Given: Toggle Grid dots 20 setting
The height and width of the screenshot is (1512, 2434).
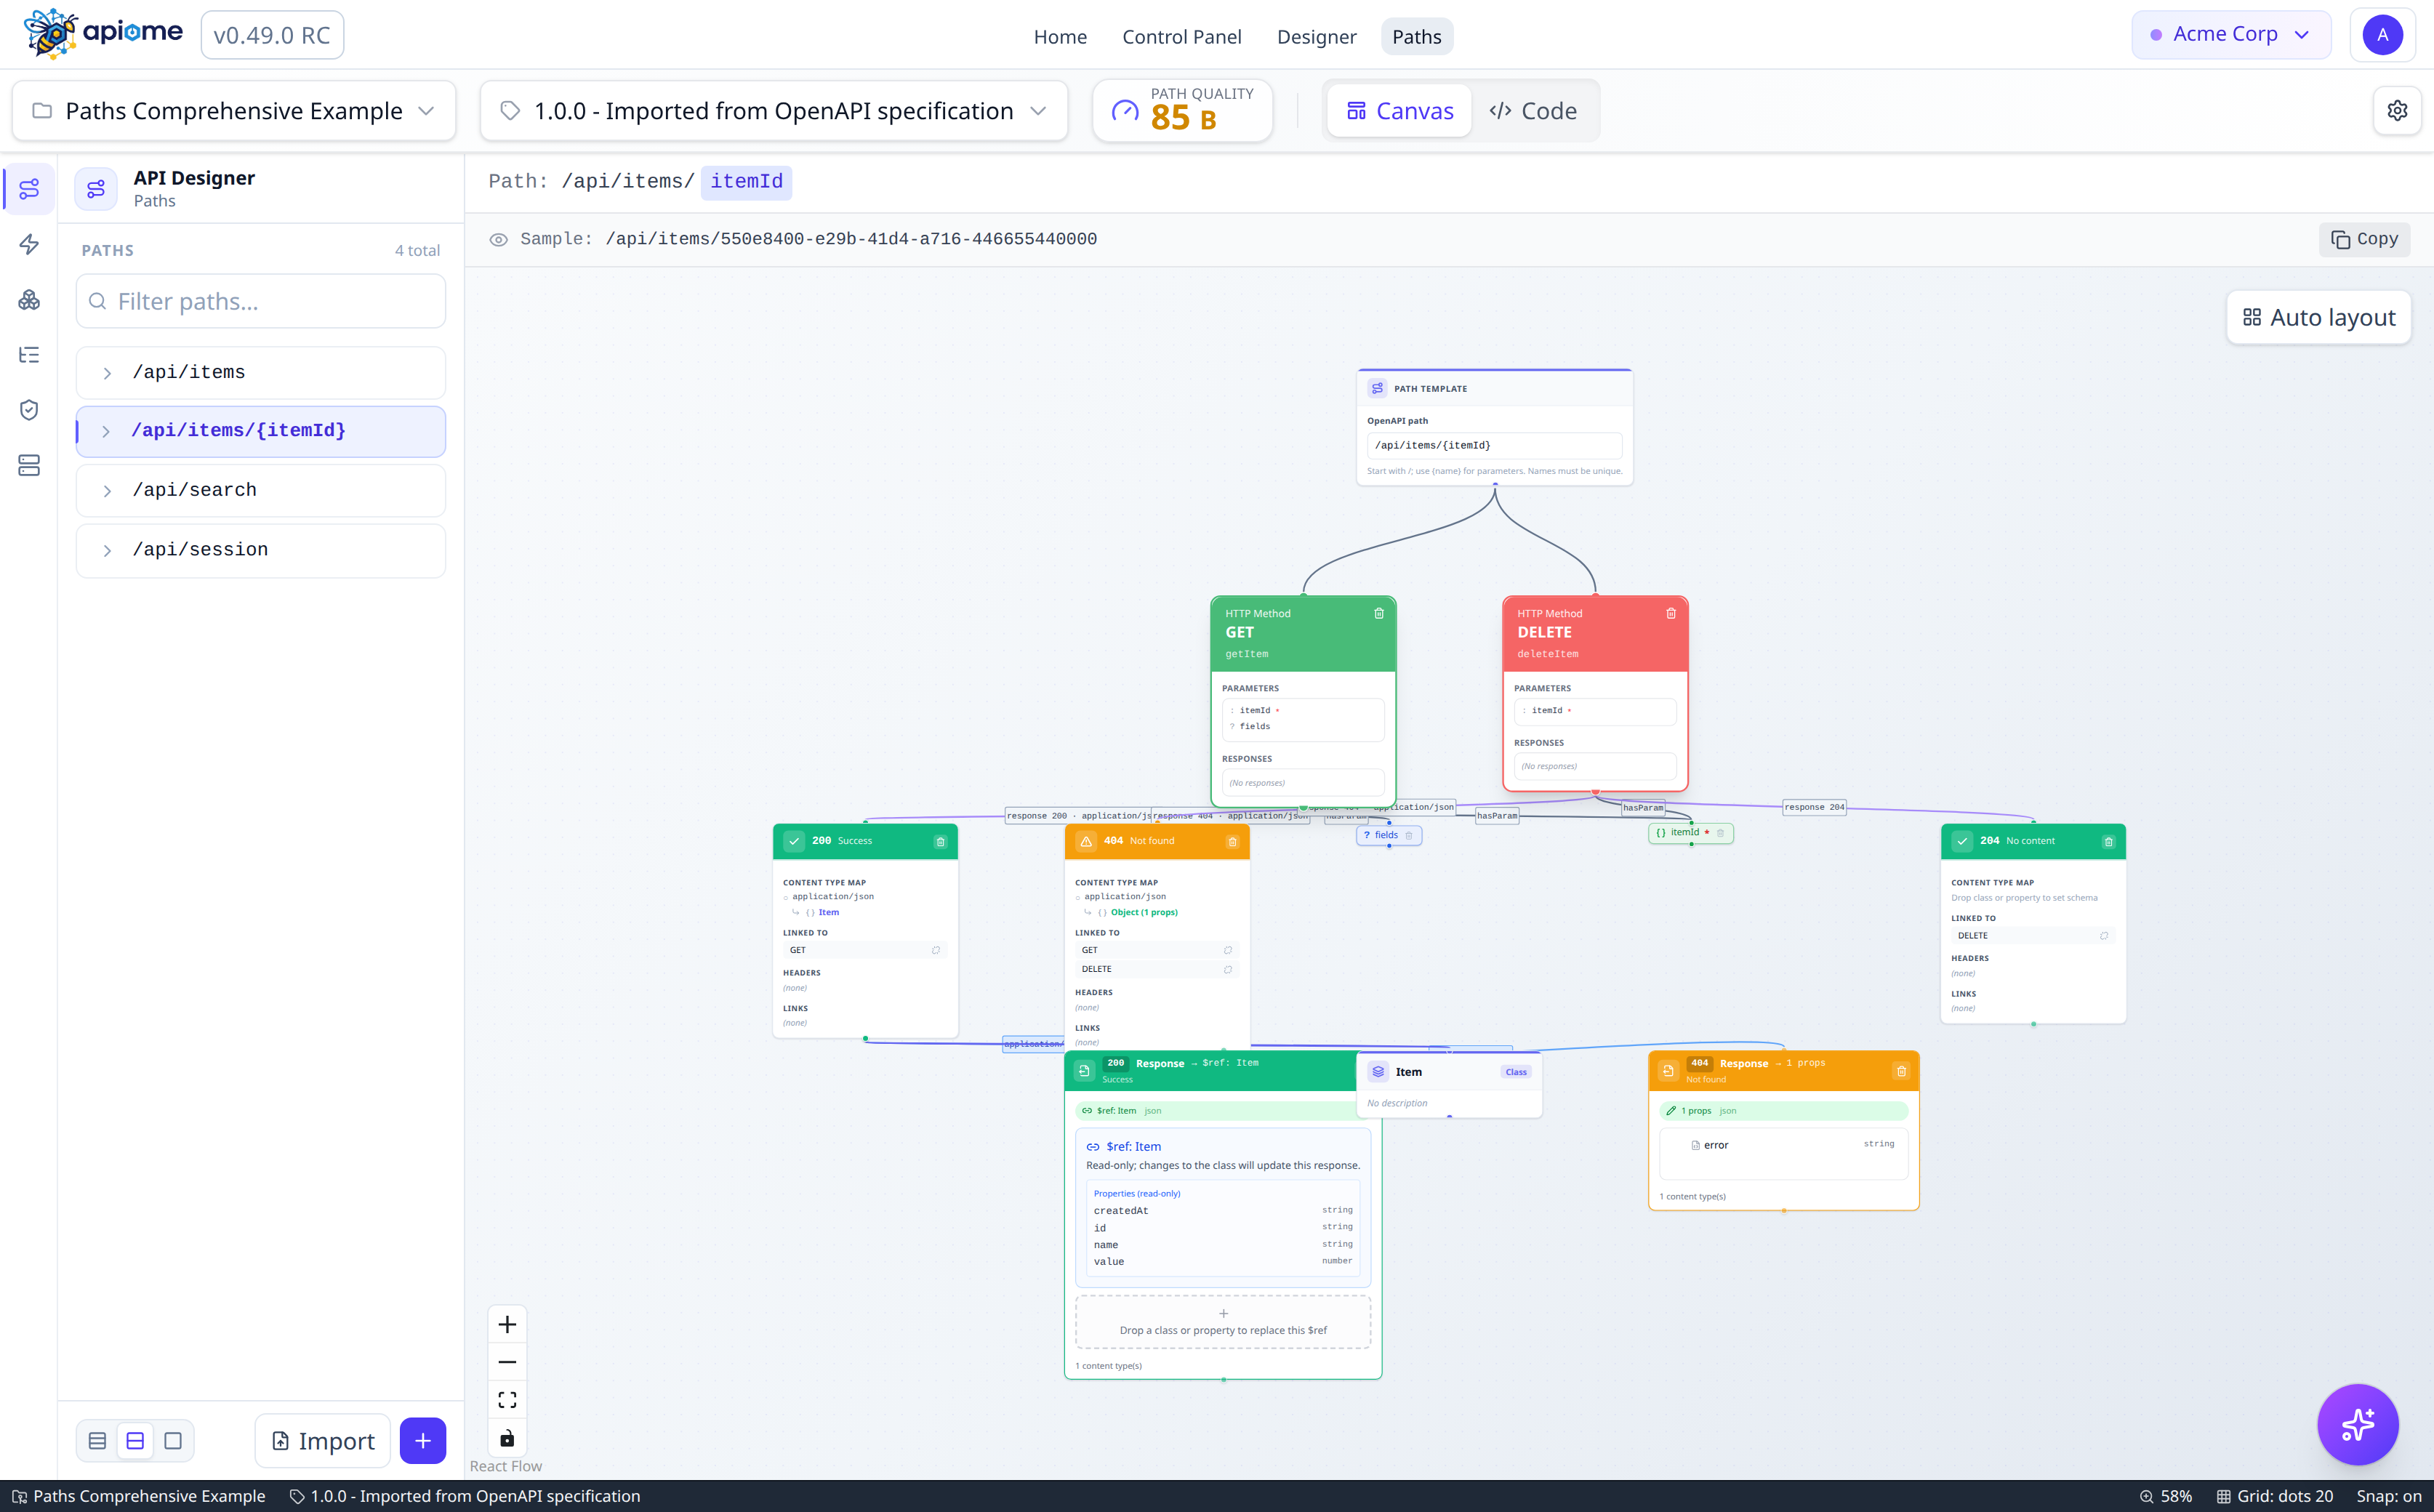Looking at the screenshot, I should (x=2275, y=1496).
